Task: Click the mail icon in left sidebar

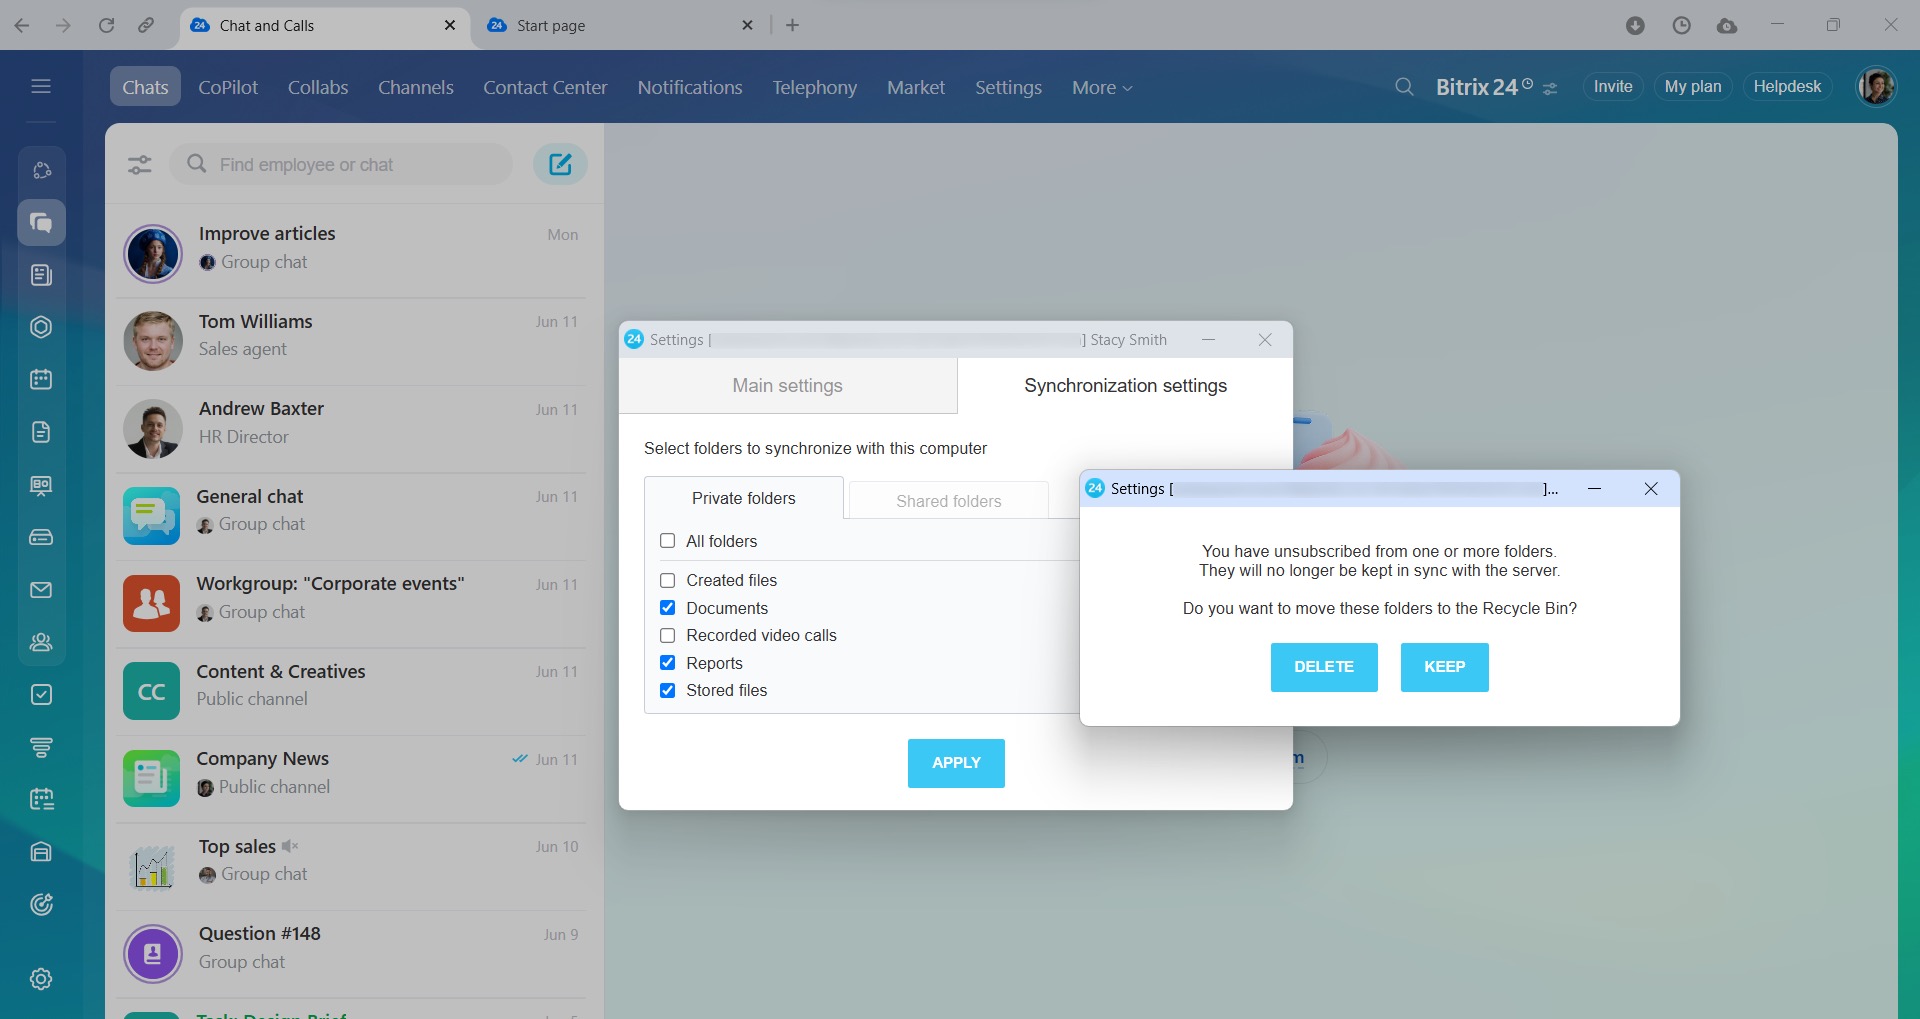Action: pos(41,590)
